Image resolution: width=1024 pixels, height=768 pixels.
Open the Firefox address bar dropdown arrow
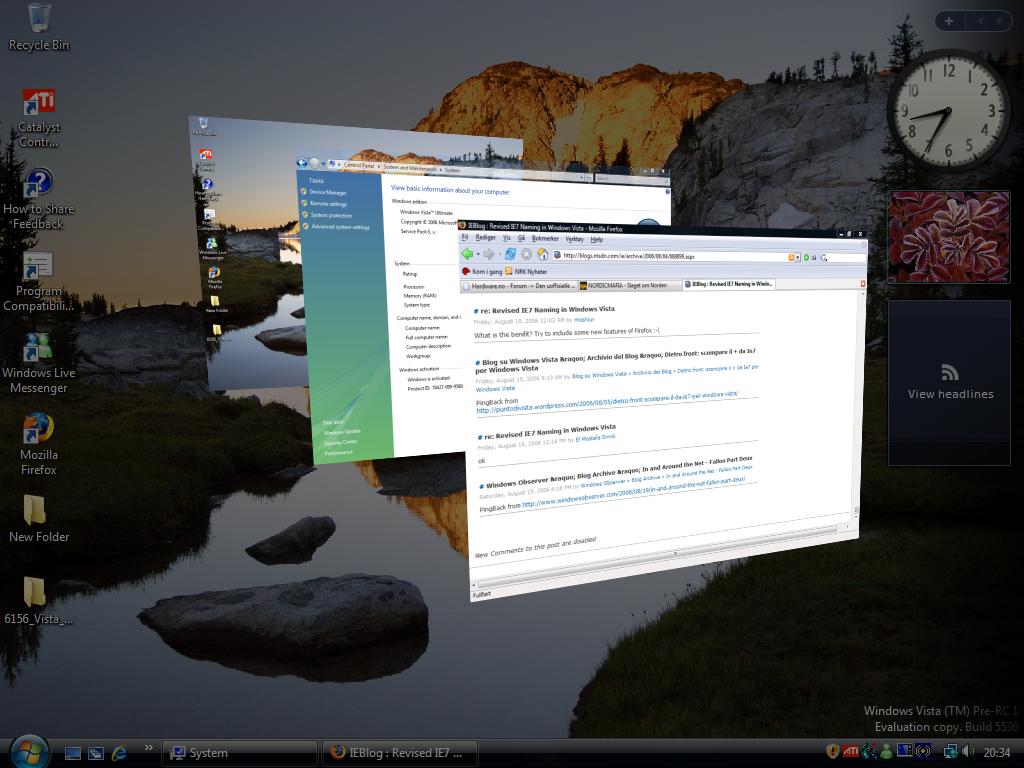[x=798, y=258]
